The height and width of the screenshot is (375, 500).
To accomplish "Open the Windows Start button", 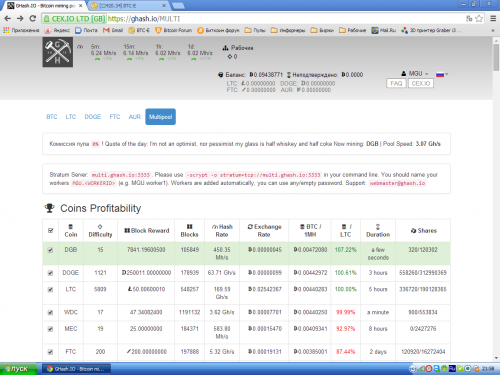I will coord(19,369).
